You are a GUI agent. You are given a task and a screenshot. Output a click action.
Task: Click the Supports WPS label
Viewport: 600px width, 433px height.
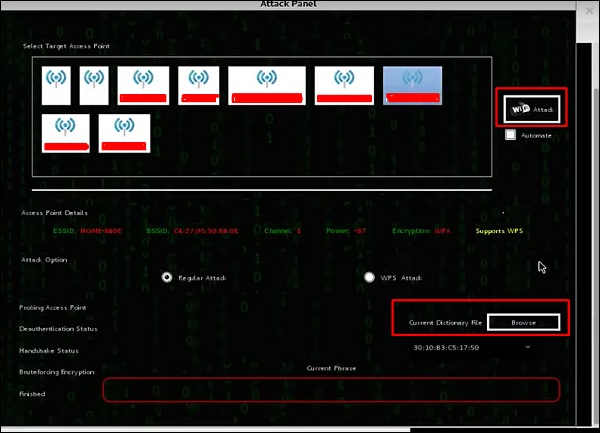pos(499,231)
